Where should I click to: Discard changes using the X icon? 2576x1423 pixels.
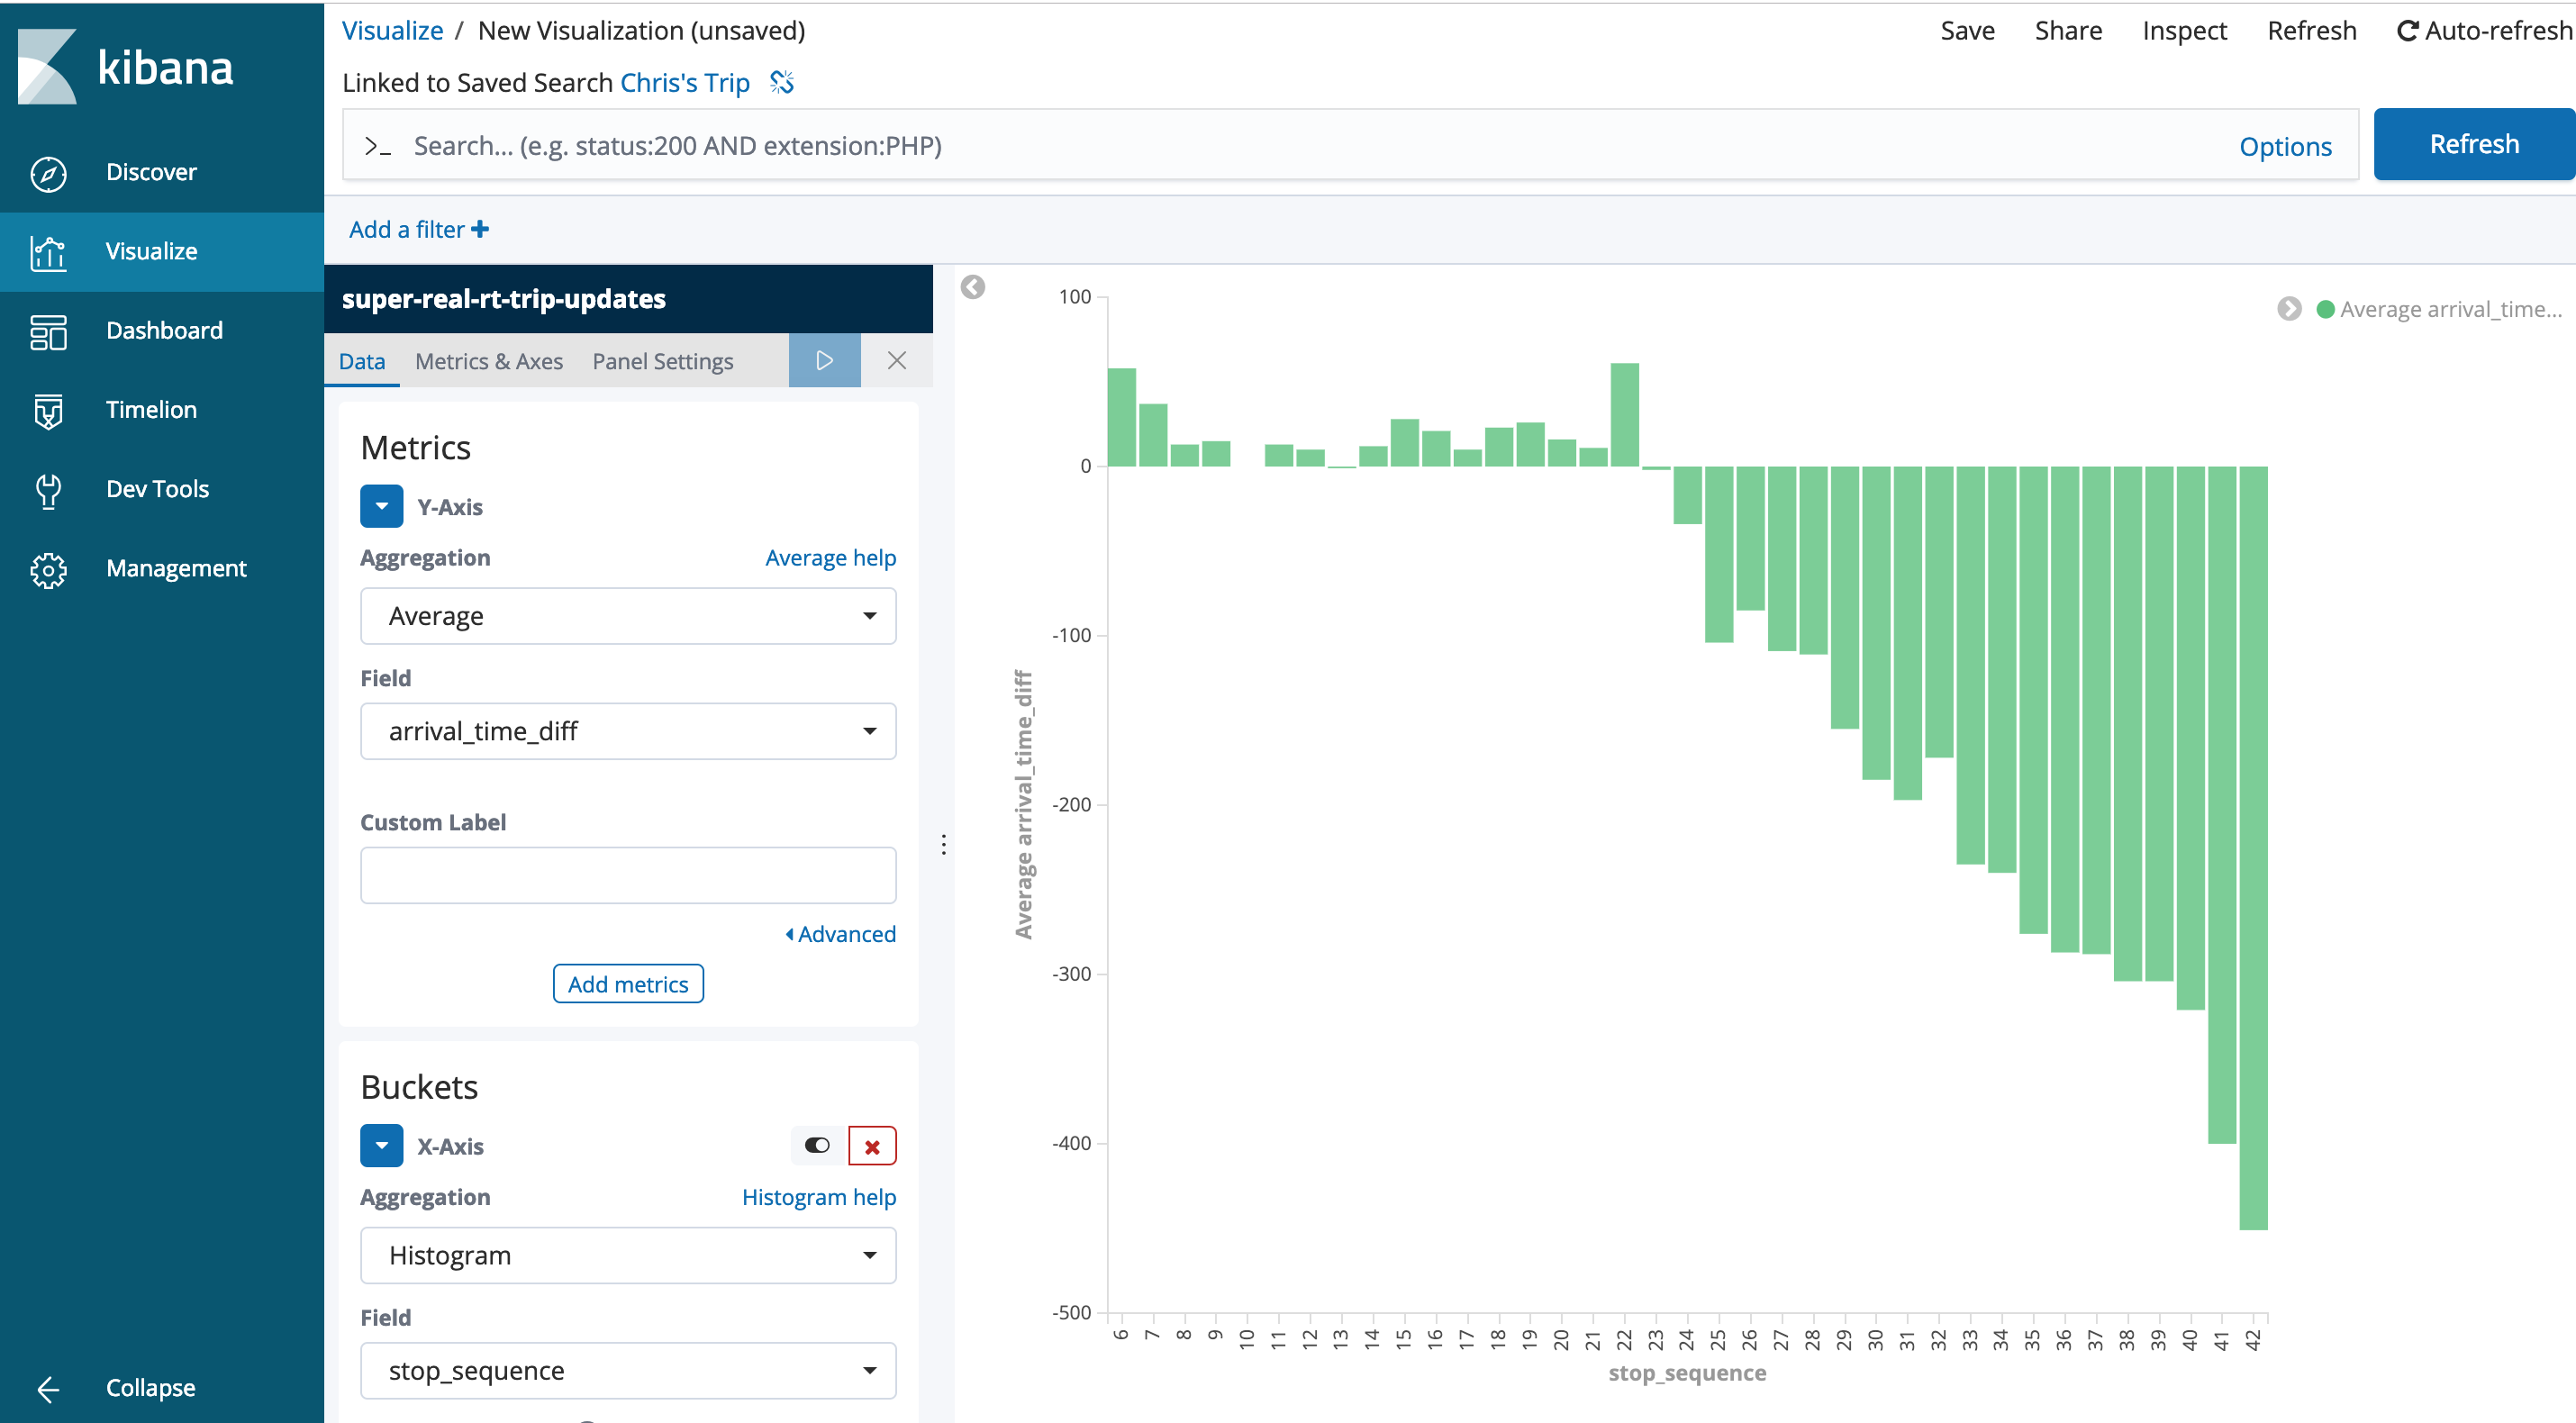pos(896,360)
